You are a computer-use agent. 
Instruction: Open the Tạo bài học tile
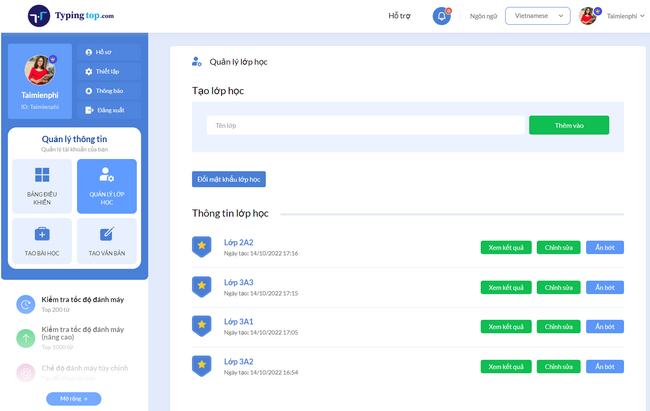(x=42, y=240)
